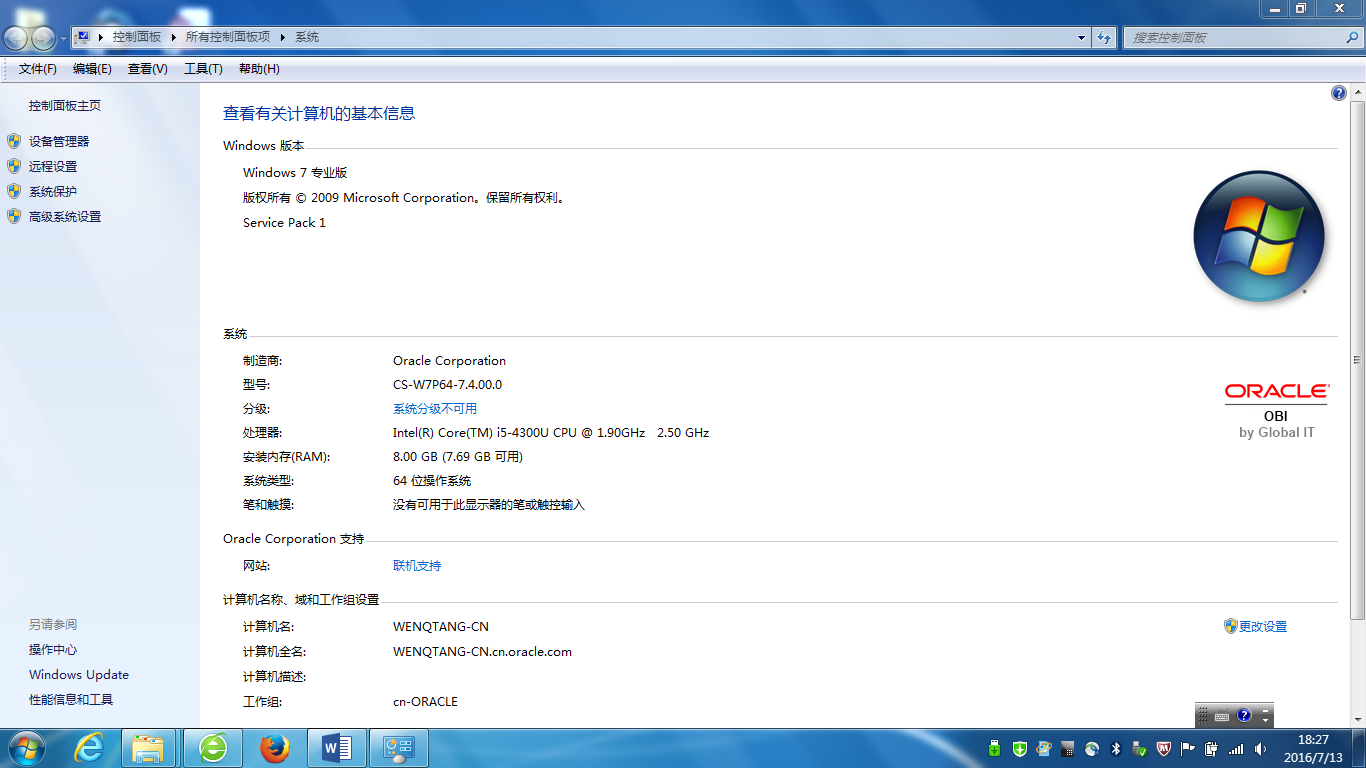Screen dimensions: 1366x768
Task: Click 更改设置 to change computer name
Action: click(1263, 627)
